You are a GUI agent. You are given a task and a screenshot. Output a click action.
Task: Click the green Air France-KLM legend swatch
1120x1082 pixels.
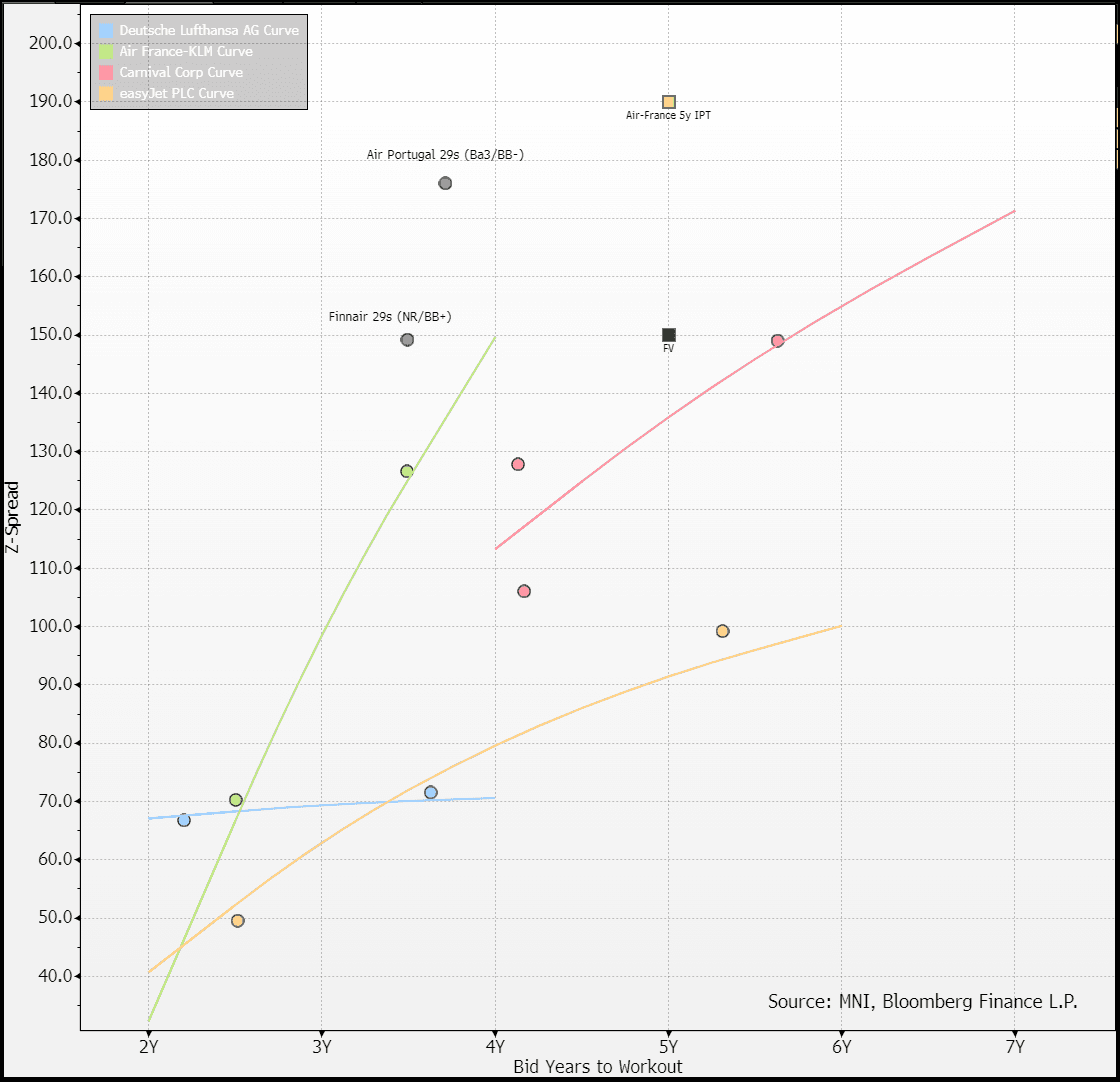coord(106,51)
